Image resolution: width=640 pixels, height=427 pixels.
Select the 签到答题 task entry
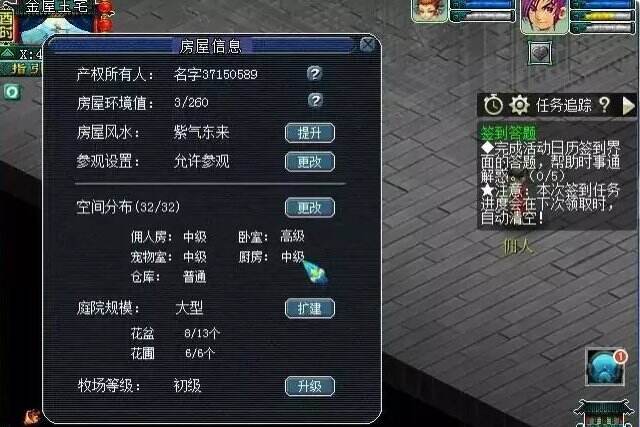point(508,133)
